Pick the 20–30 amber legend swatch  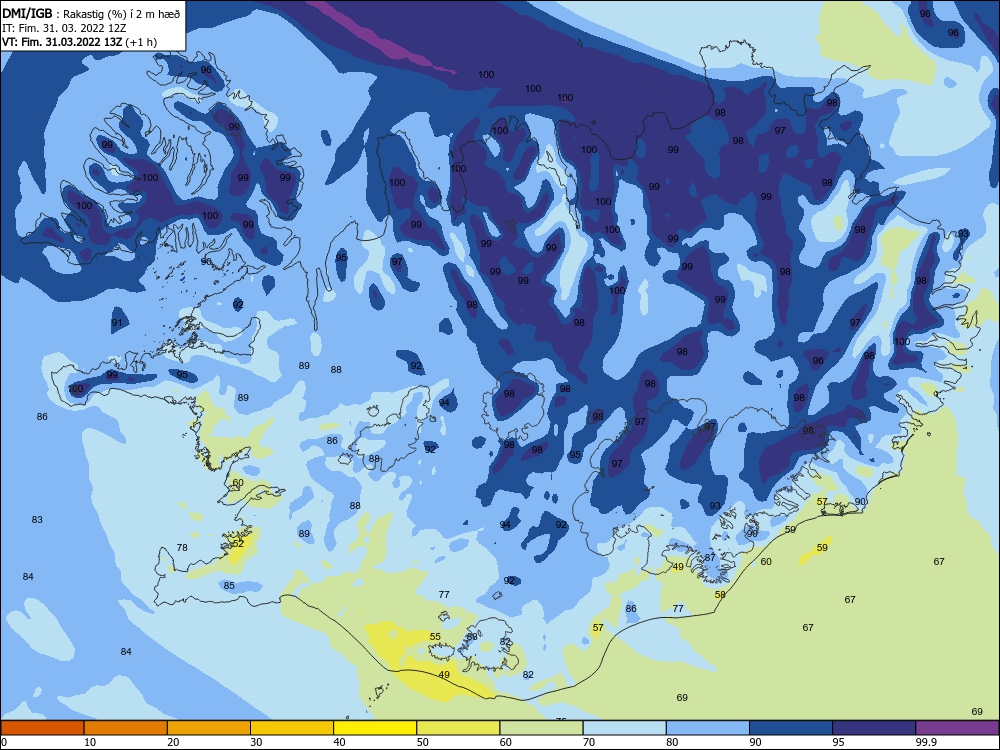(x=209, y=728)
